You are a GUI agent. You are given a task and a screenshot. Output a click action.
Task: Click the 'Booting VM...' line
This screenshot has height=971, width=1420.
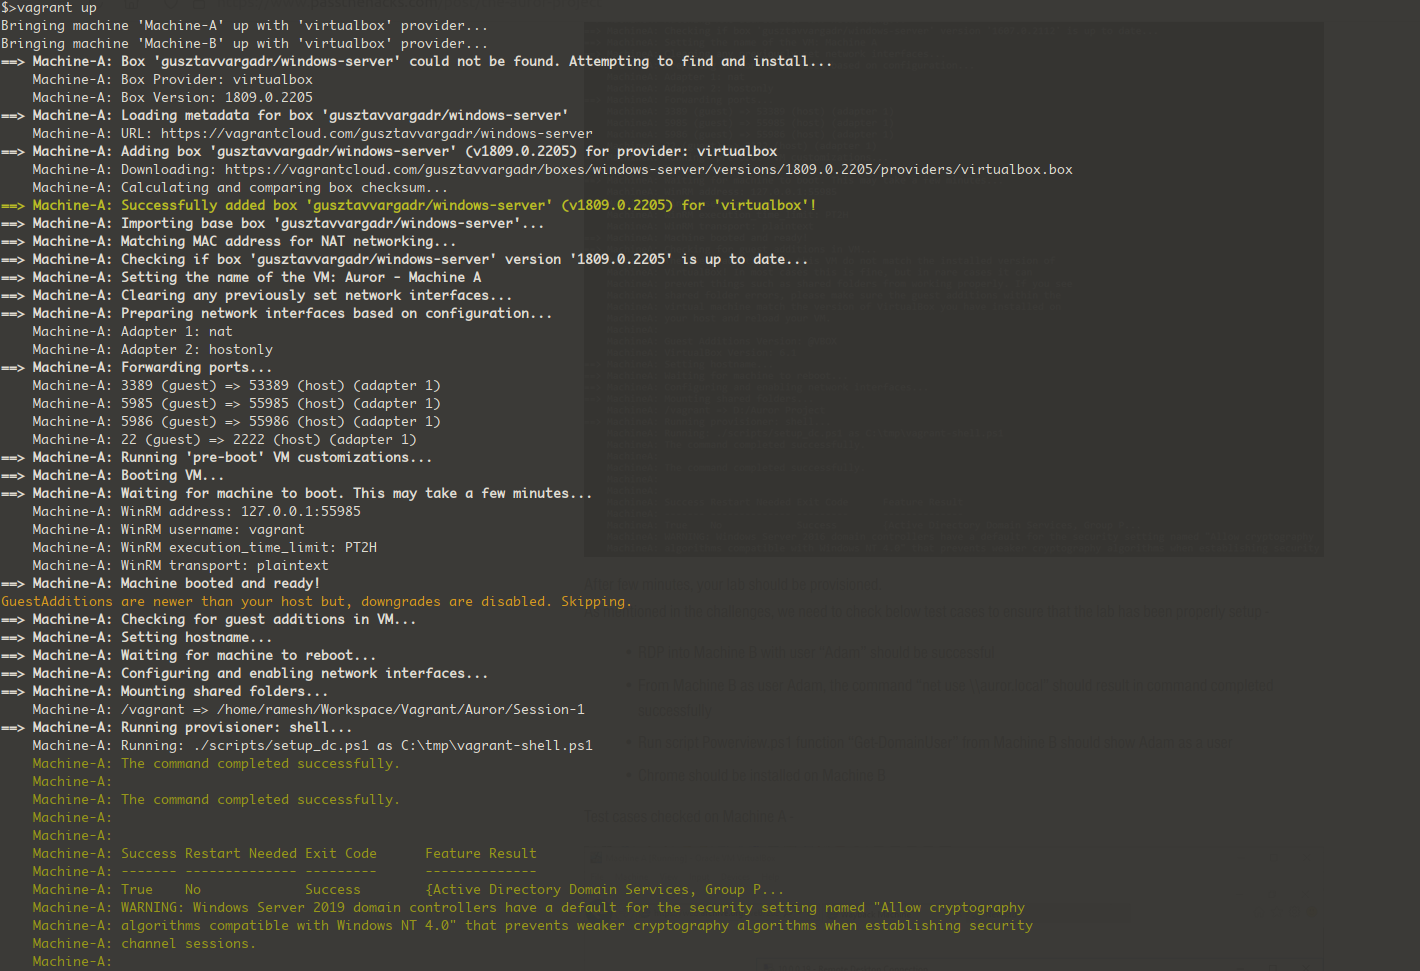[113, 476]
